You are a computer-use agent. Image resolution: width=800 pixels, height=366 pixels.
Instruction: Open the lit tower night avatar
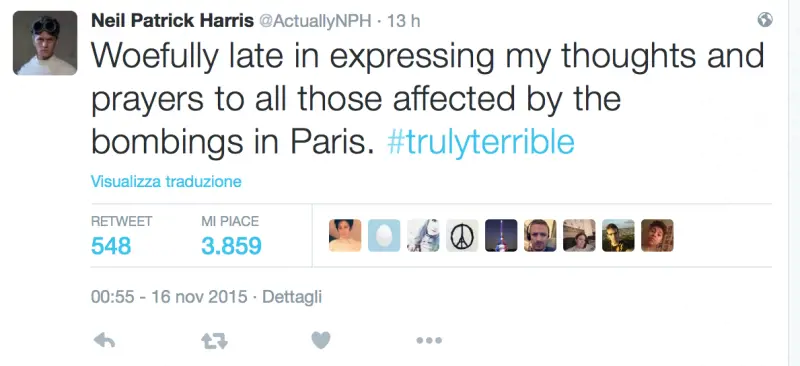click(501, 235)
